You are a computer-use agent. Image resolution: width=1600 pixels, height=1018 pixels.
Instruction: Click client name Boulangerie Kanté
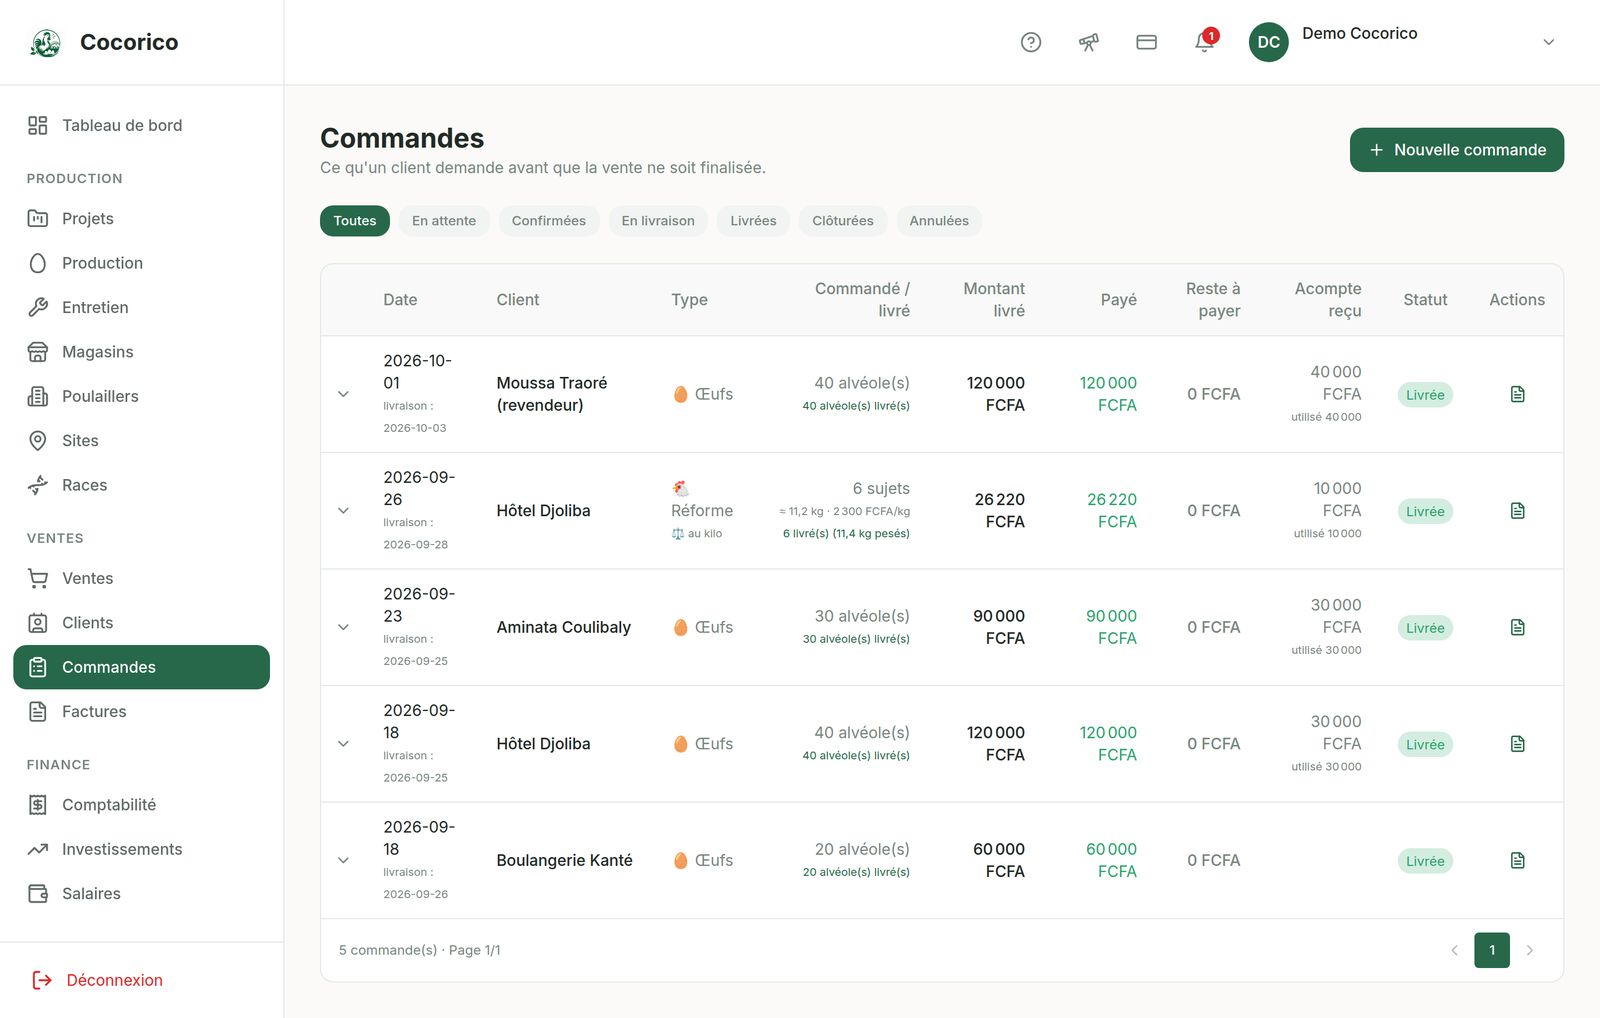coord(564,860)
